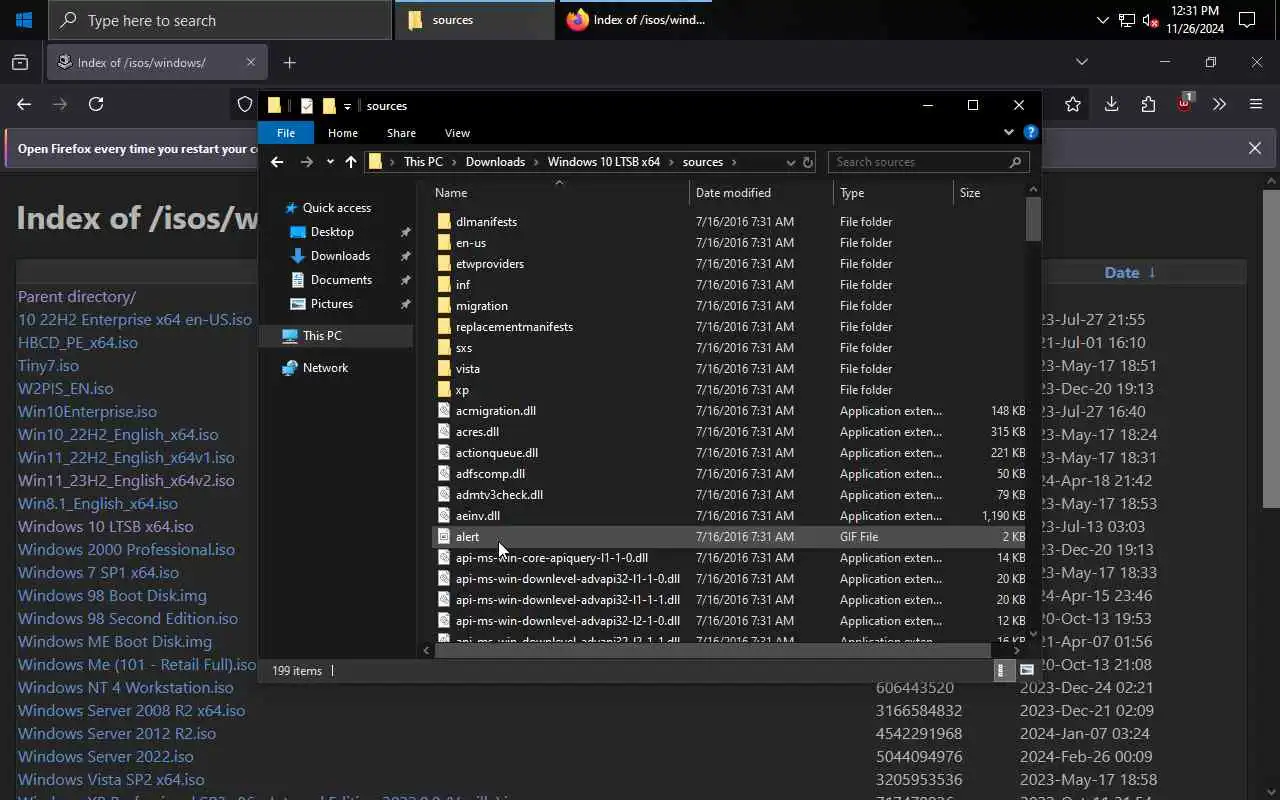Open Windows 2000 Professional.iso link
The height and width of the screenshot is (800, 1280).
[x=126, y=549]
